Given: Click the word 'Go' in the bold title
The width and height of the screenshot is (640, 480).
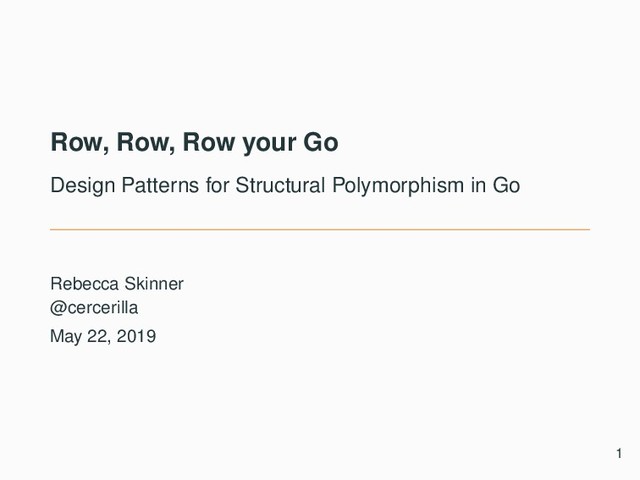Looking at the screenshot, I should point(321,143).
